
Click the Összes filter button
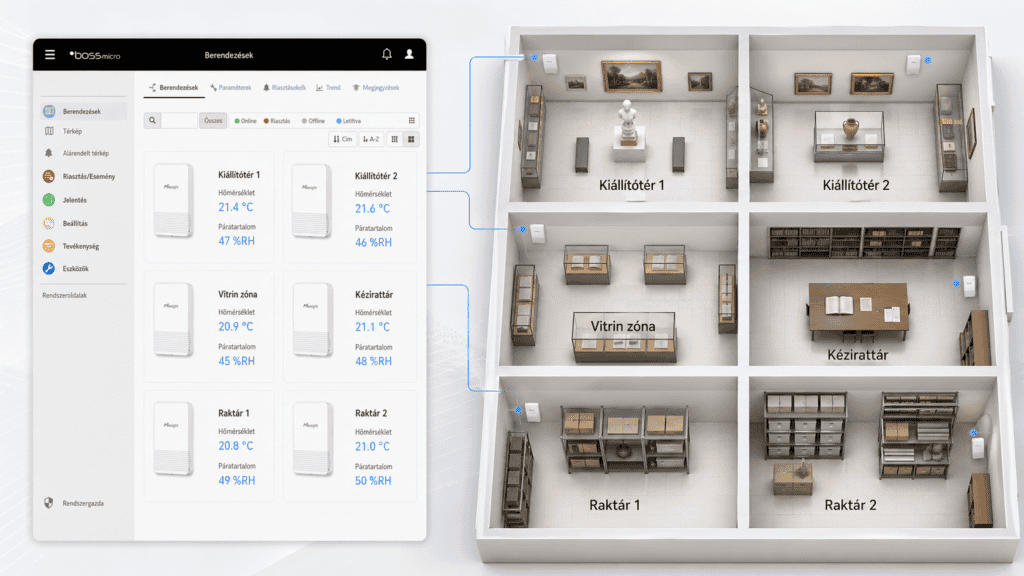[212, 121]
